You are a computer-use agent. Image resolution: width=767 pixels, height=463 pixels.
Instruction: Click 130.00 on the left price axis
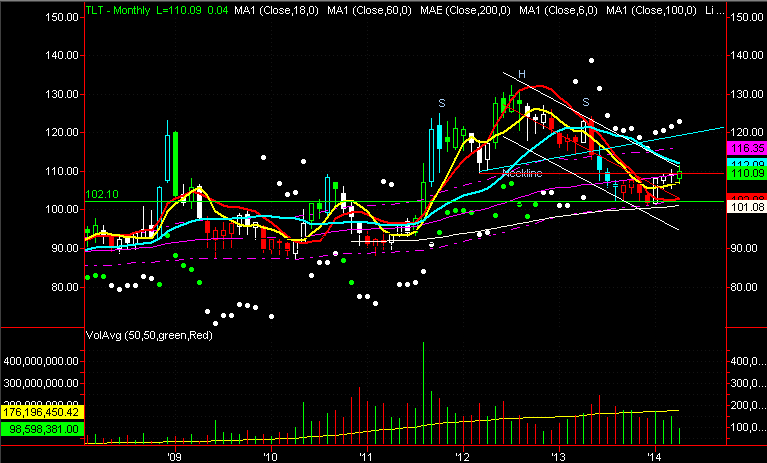(62, 94)
